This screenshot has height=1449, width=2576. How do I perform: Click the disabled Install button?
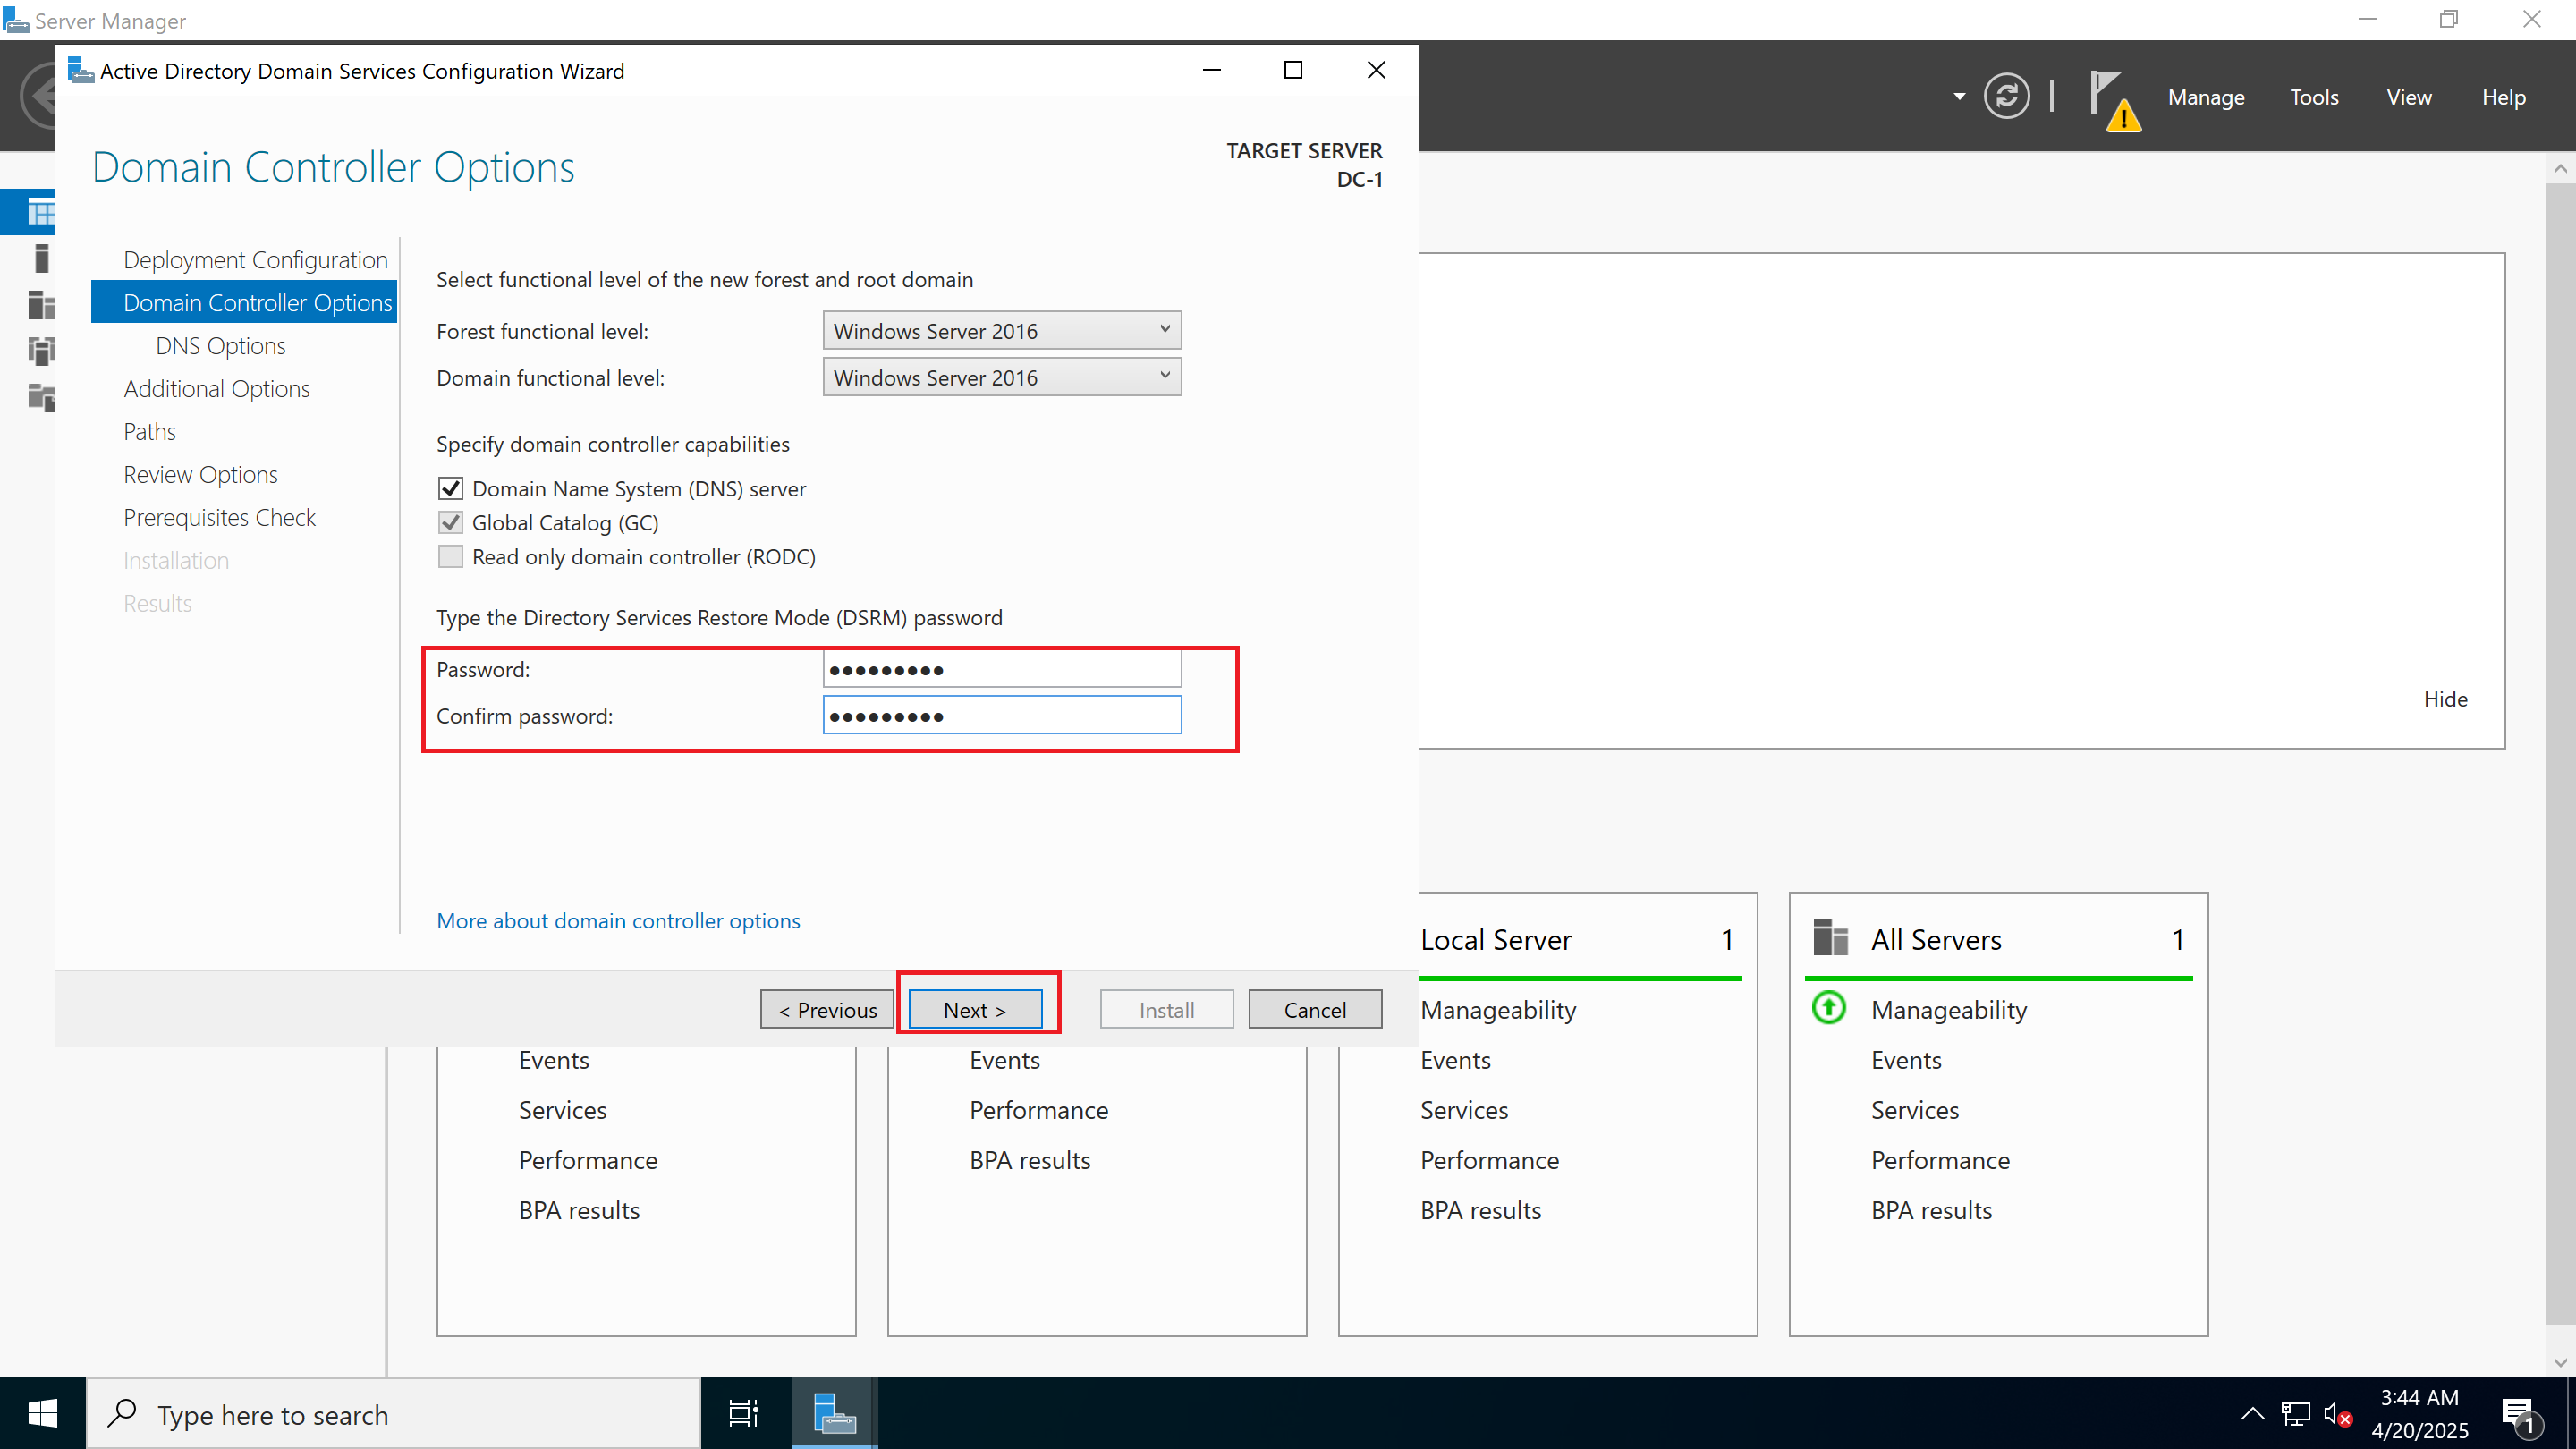[1167, 1009]
